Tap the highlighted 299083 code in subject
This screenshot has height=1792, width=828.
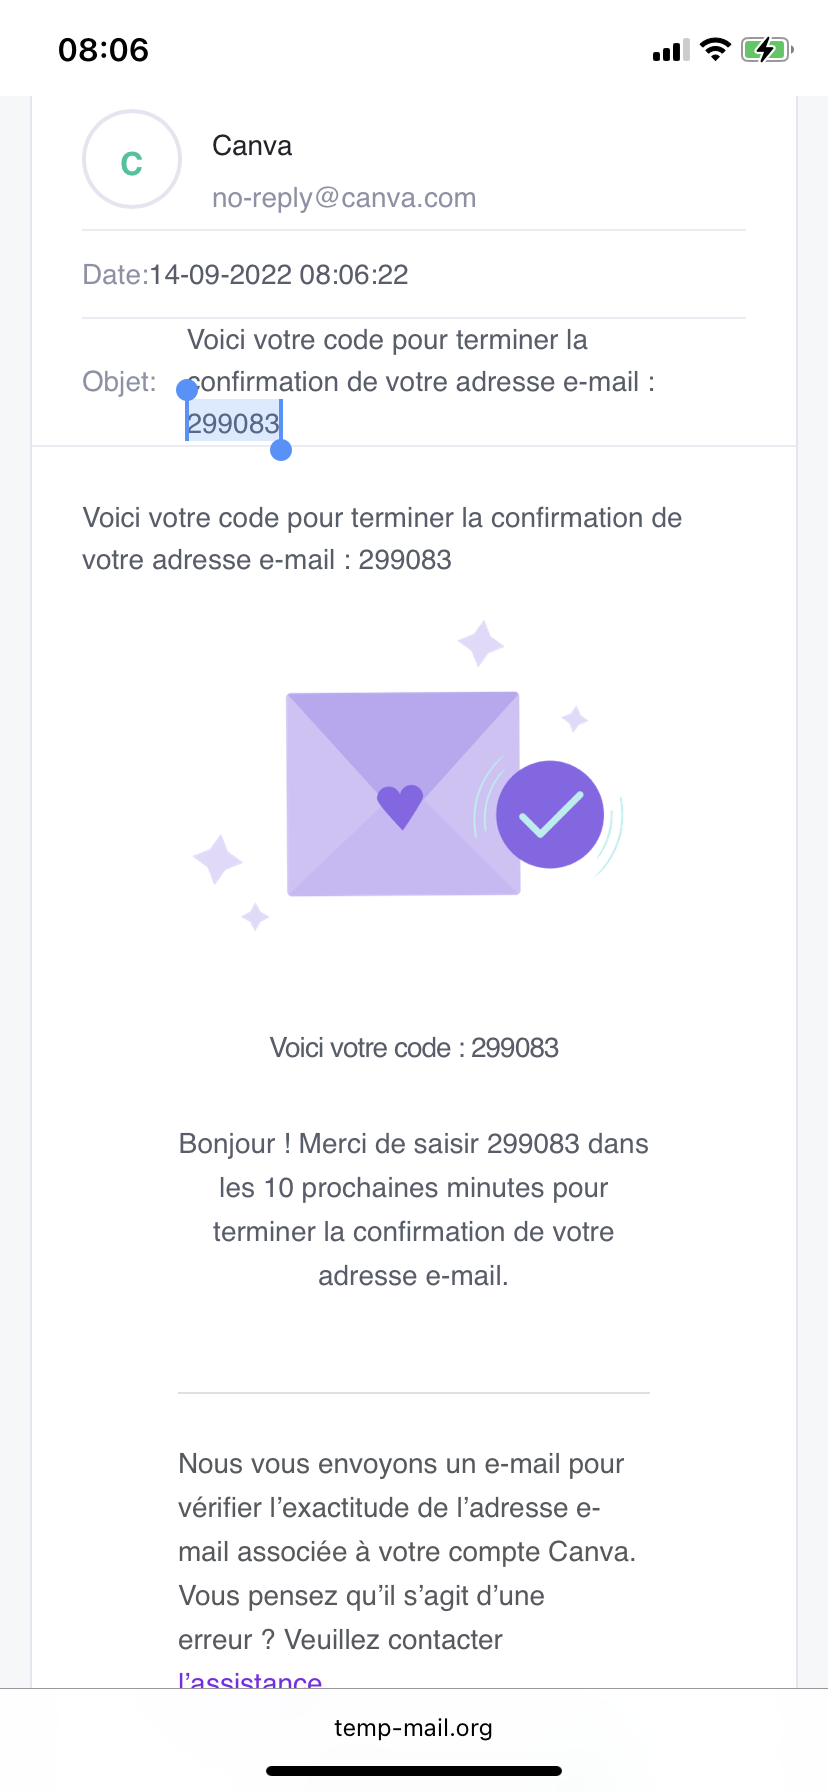pos(233,424)
